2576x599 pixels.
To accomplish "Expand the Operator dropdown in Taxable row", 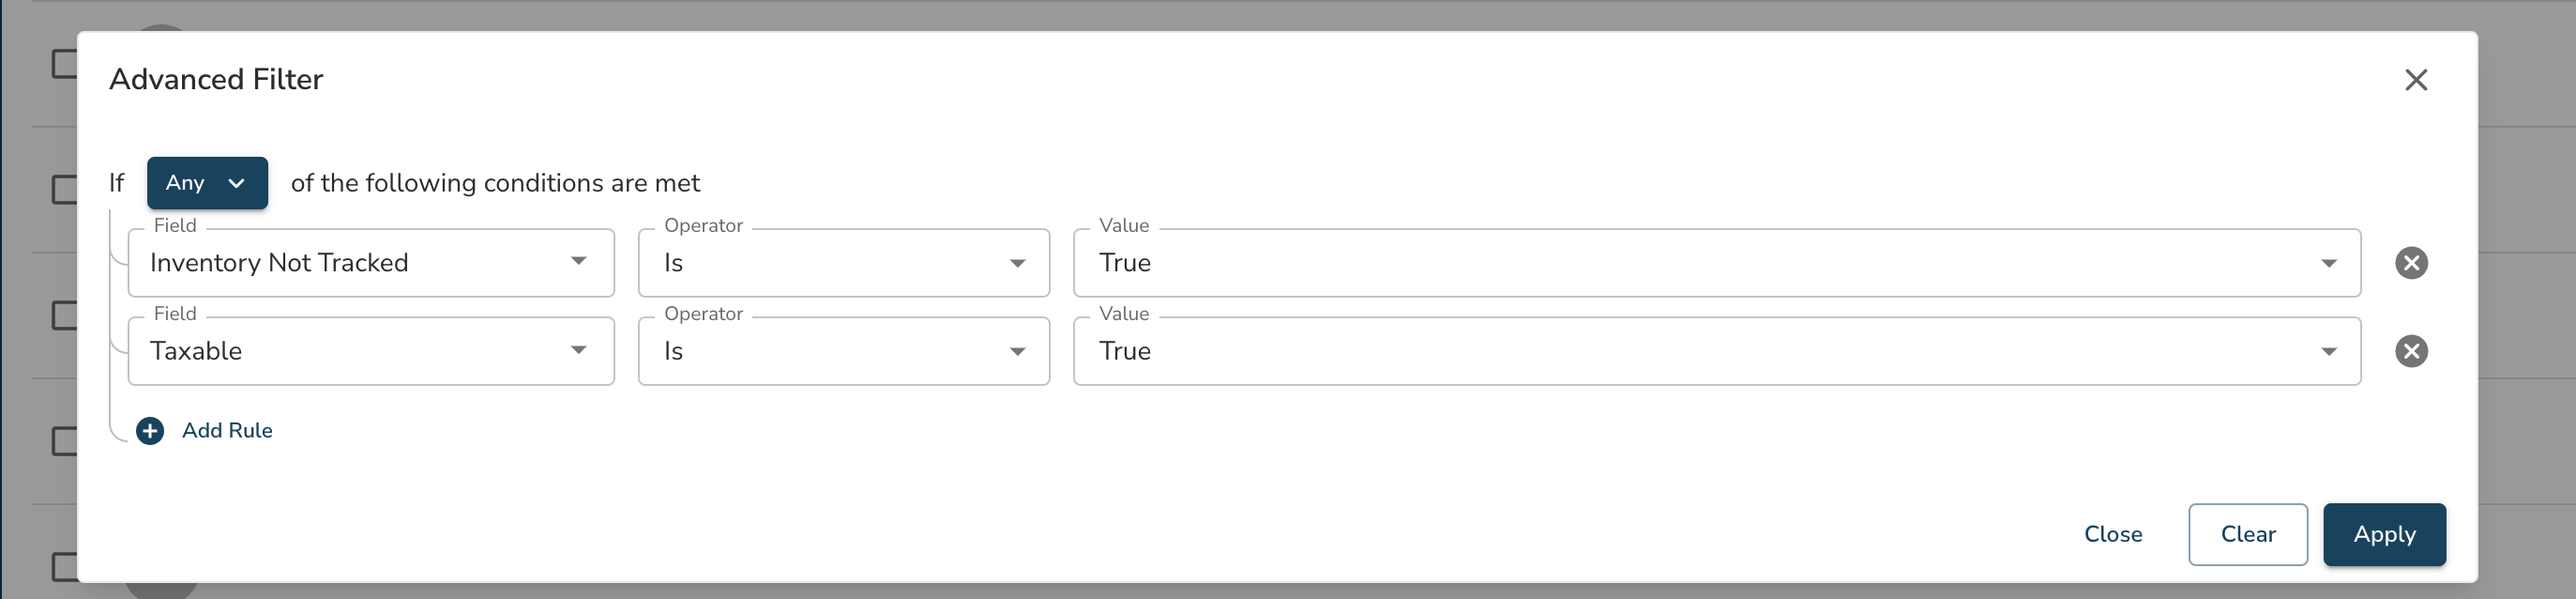I will click(844, 351).
